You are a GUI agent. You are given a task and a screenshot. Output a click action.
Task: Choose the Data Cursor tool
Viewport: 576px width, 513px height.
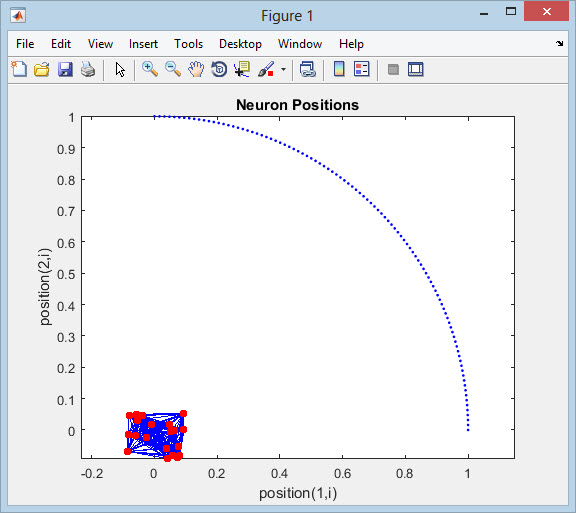[x=242, y=69]
